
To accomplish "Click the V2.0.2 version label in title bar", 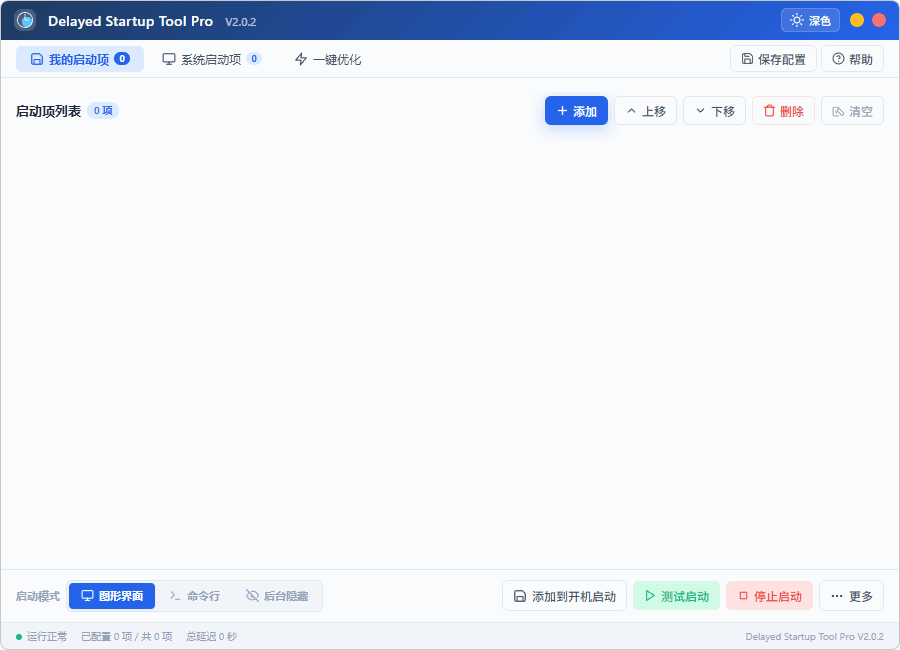I will 240,22.
